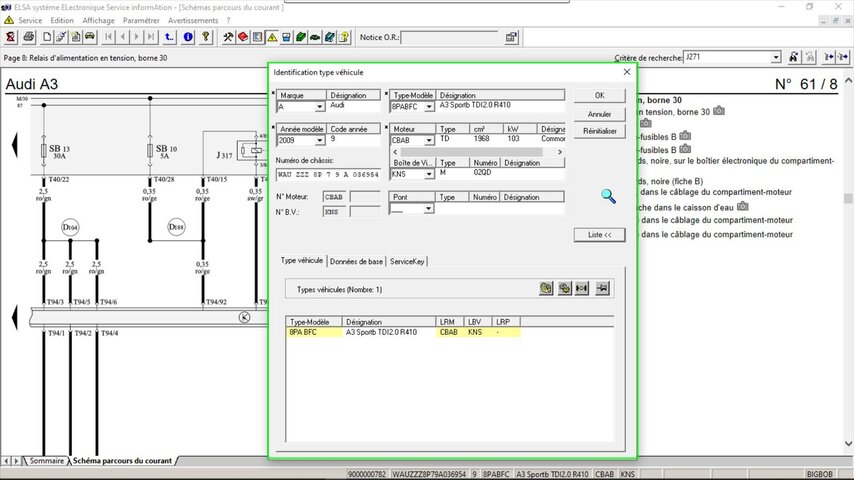Click left arrow of Moteur table scrollbar
Screen dimensions: 854x480
tap(395, 152)
